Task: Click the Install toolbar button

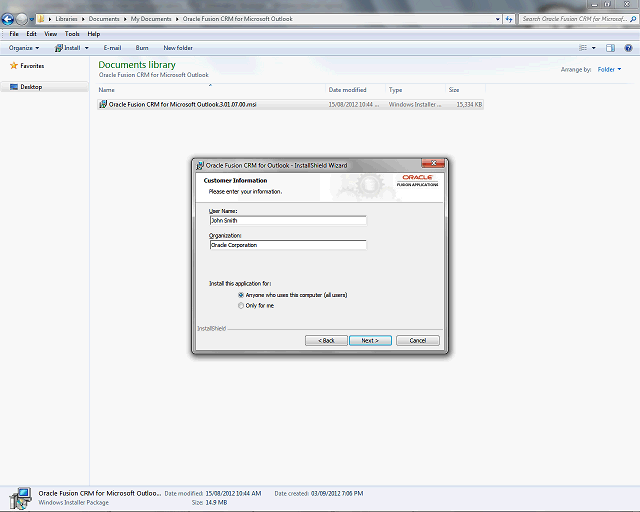Action: pyautogui.click(x=68, y=48)
